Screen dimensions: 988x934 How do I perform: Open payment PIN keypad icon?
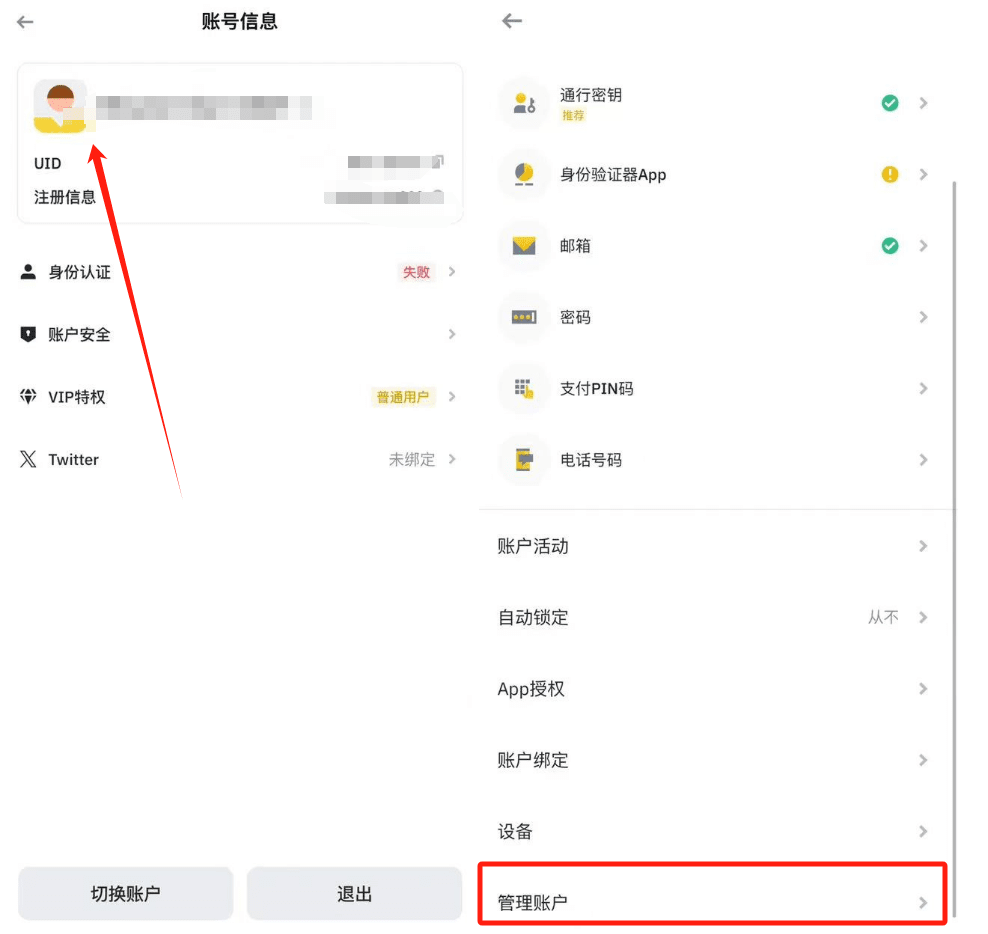click(524, 388)
